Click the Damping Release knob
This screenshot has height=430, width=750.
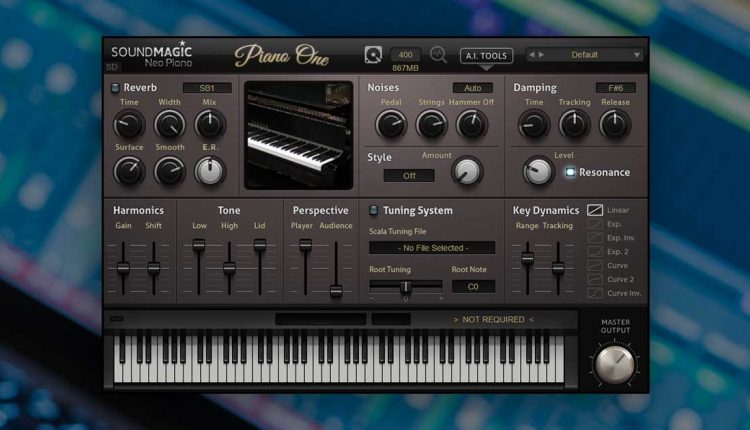[x=615, y=124]
